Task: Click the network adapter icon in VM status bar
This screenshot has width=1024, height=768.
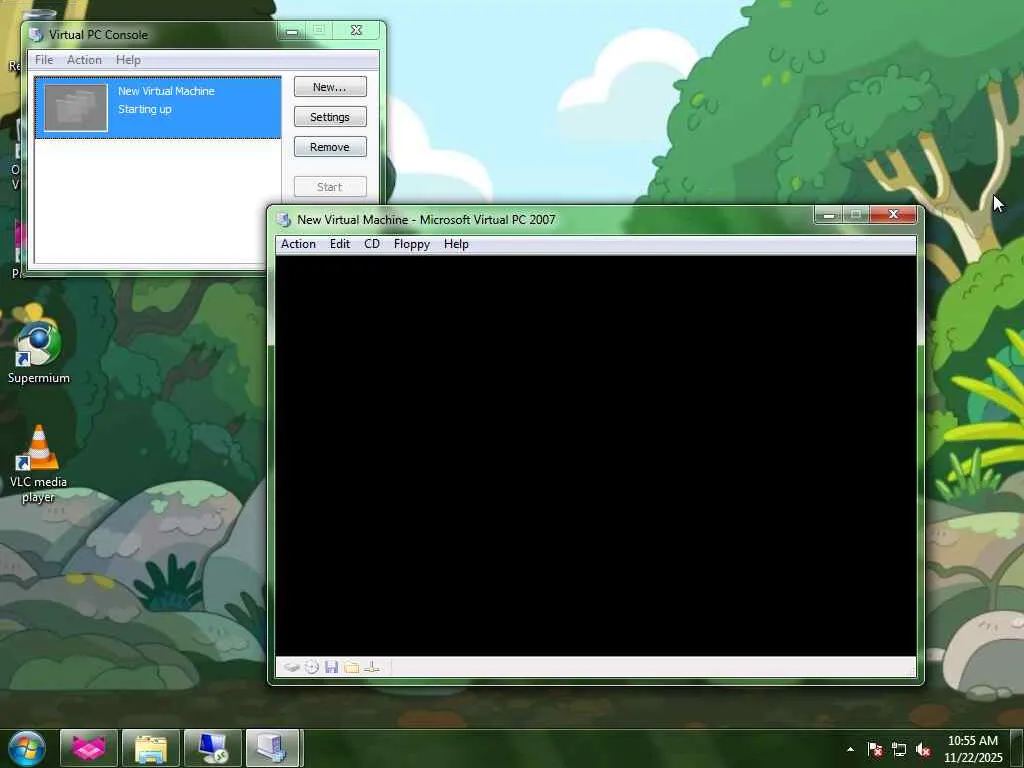Action: pos(372,667)
